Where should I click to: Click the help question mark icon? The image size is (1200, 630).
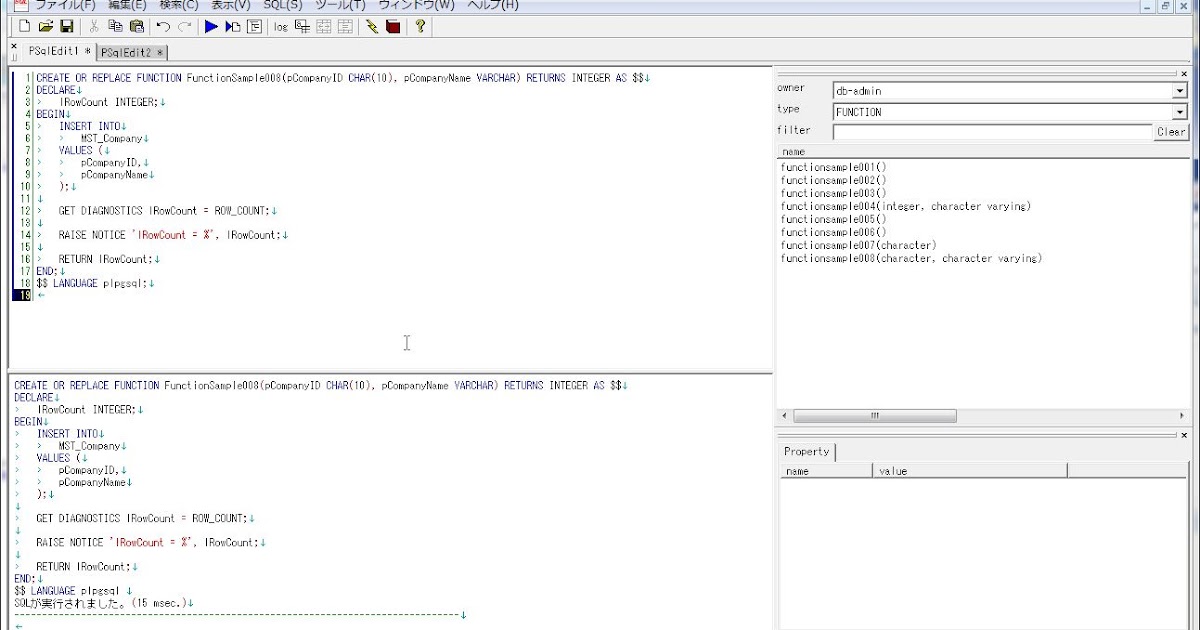click(x=420, y=27)
